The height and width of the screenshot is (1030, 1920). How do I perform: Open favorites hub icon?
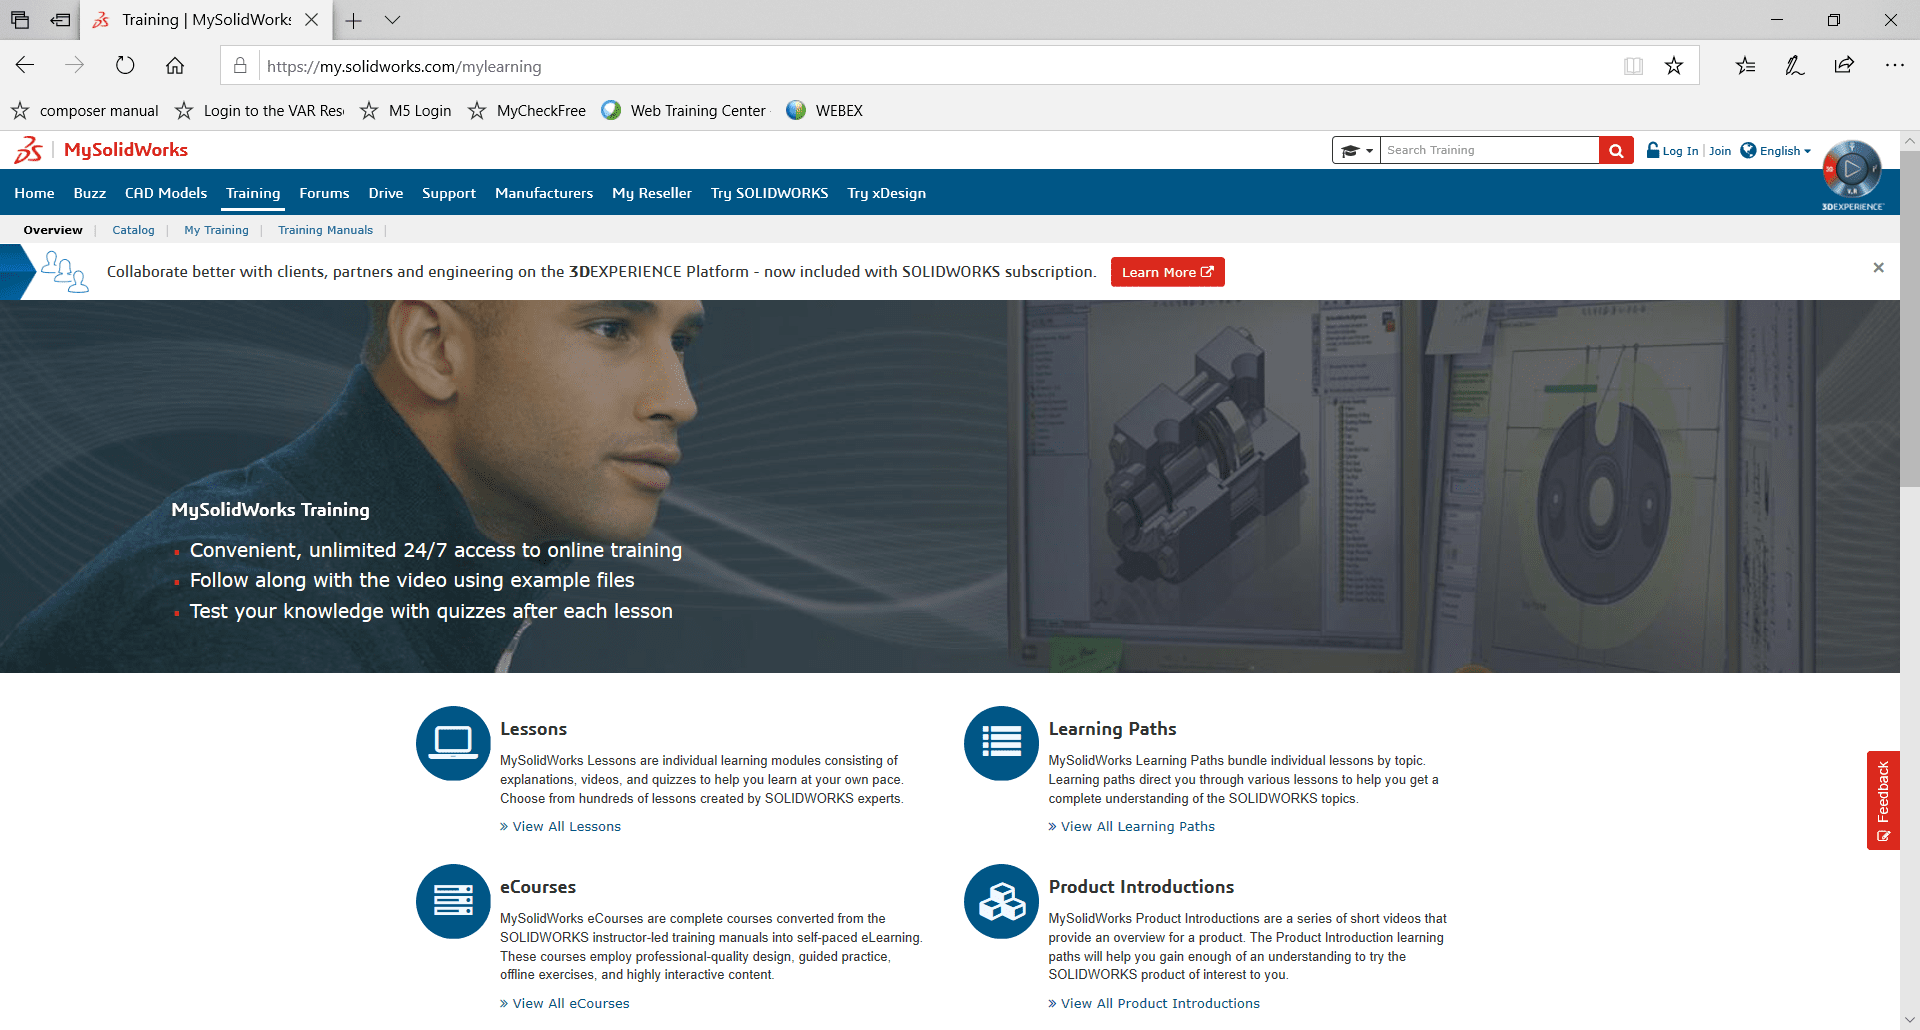pos(1746,66)
